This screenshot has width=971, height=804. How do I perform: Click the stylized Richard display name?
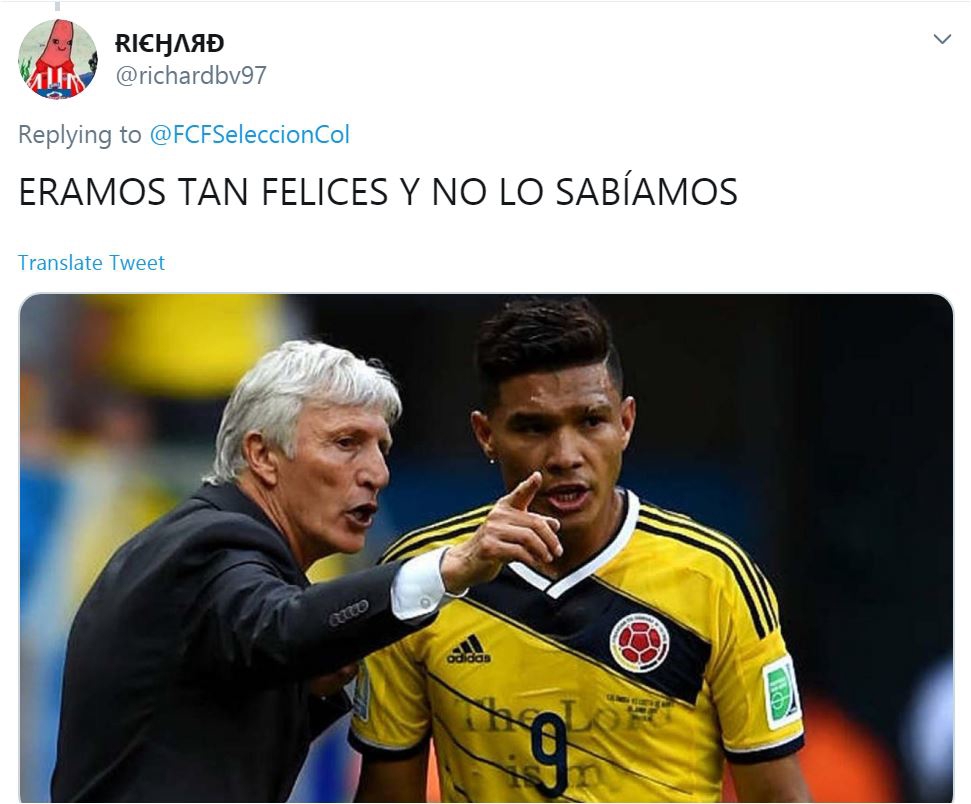(169, 43)
